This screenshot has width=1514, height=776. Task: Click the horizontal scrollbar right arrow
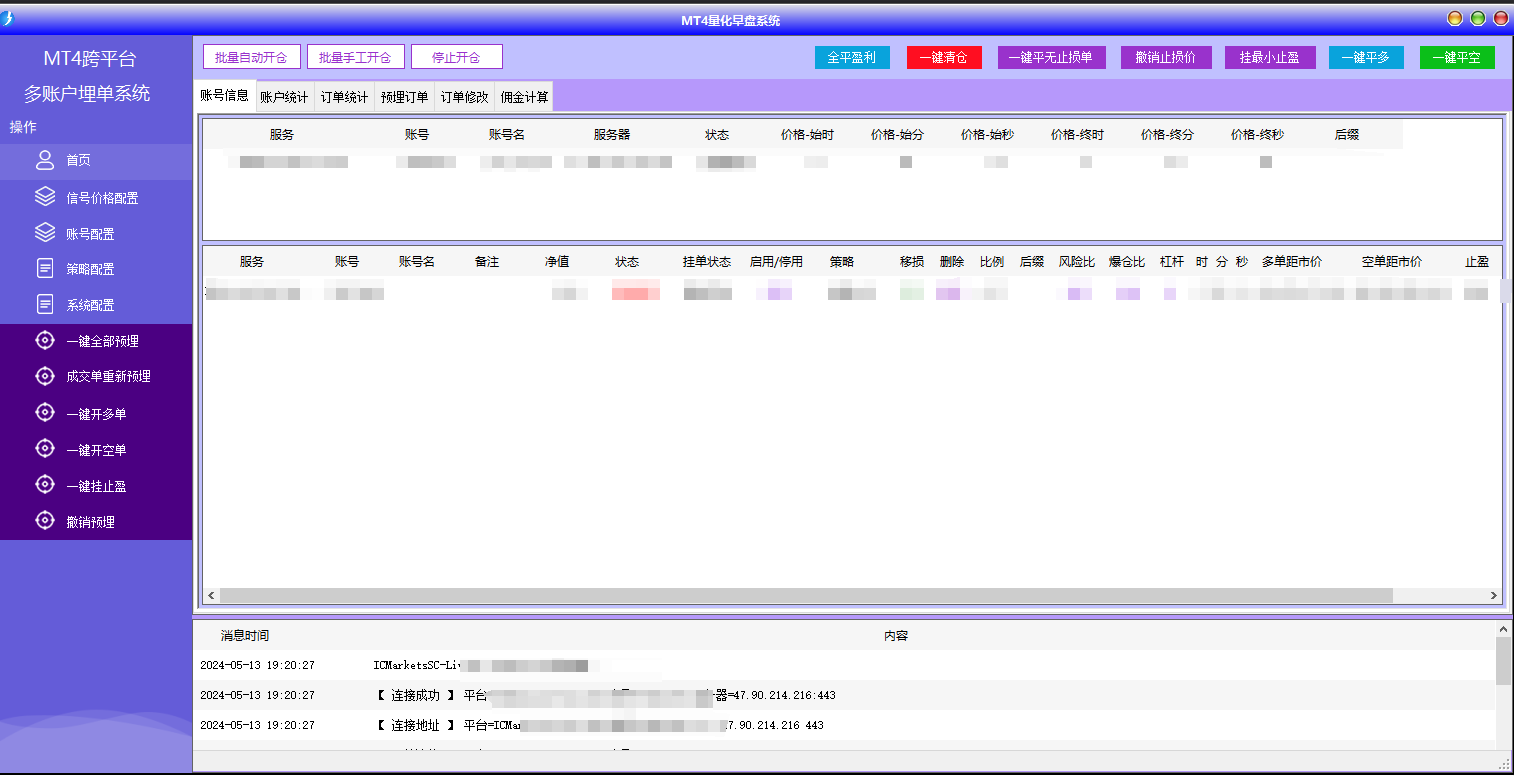(1493, 596)
